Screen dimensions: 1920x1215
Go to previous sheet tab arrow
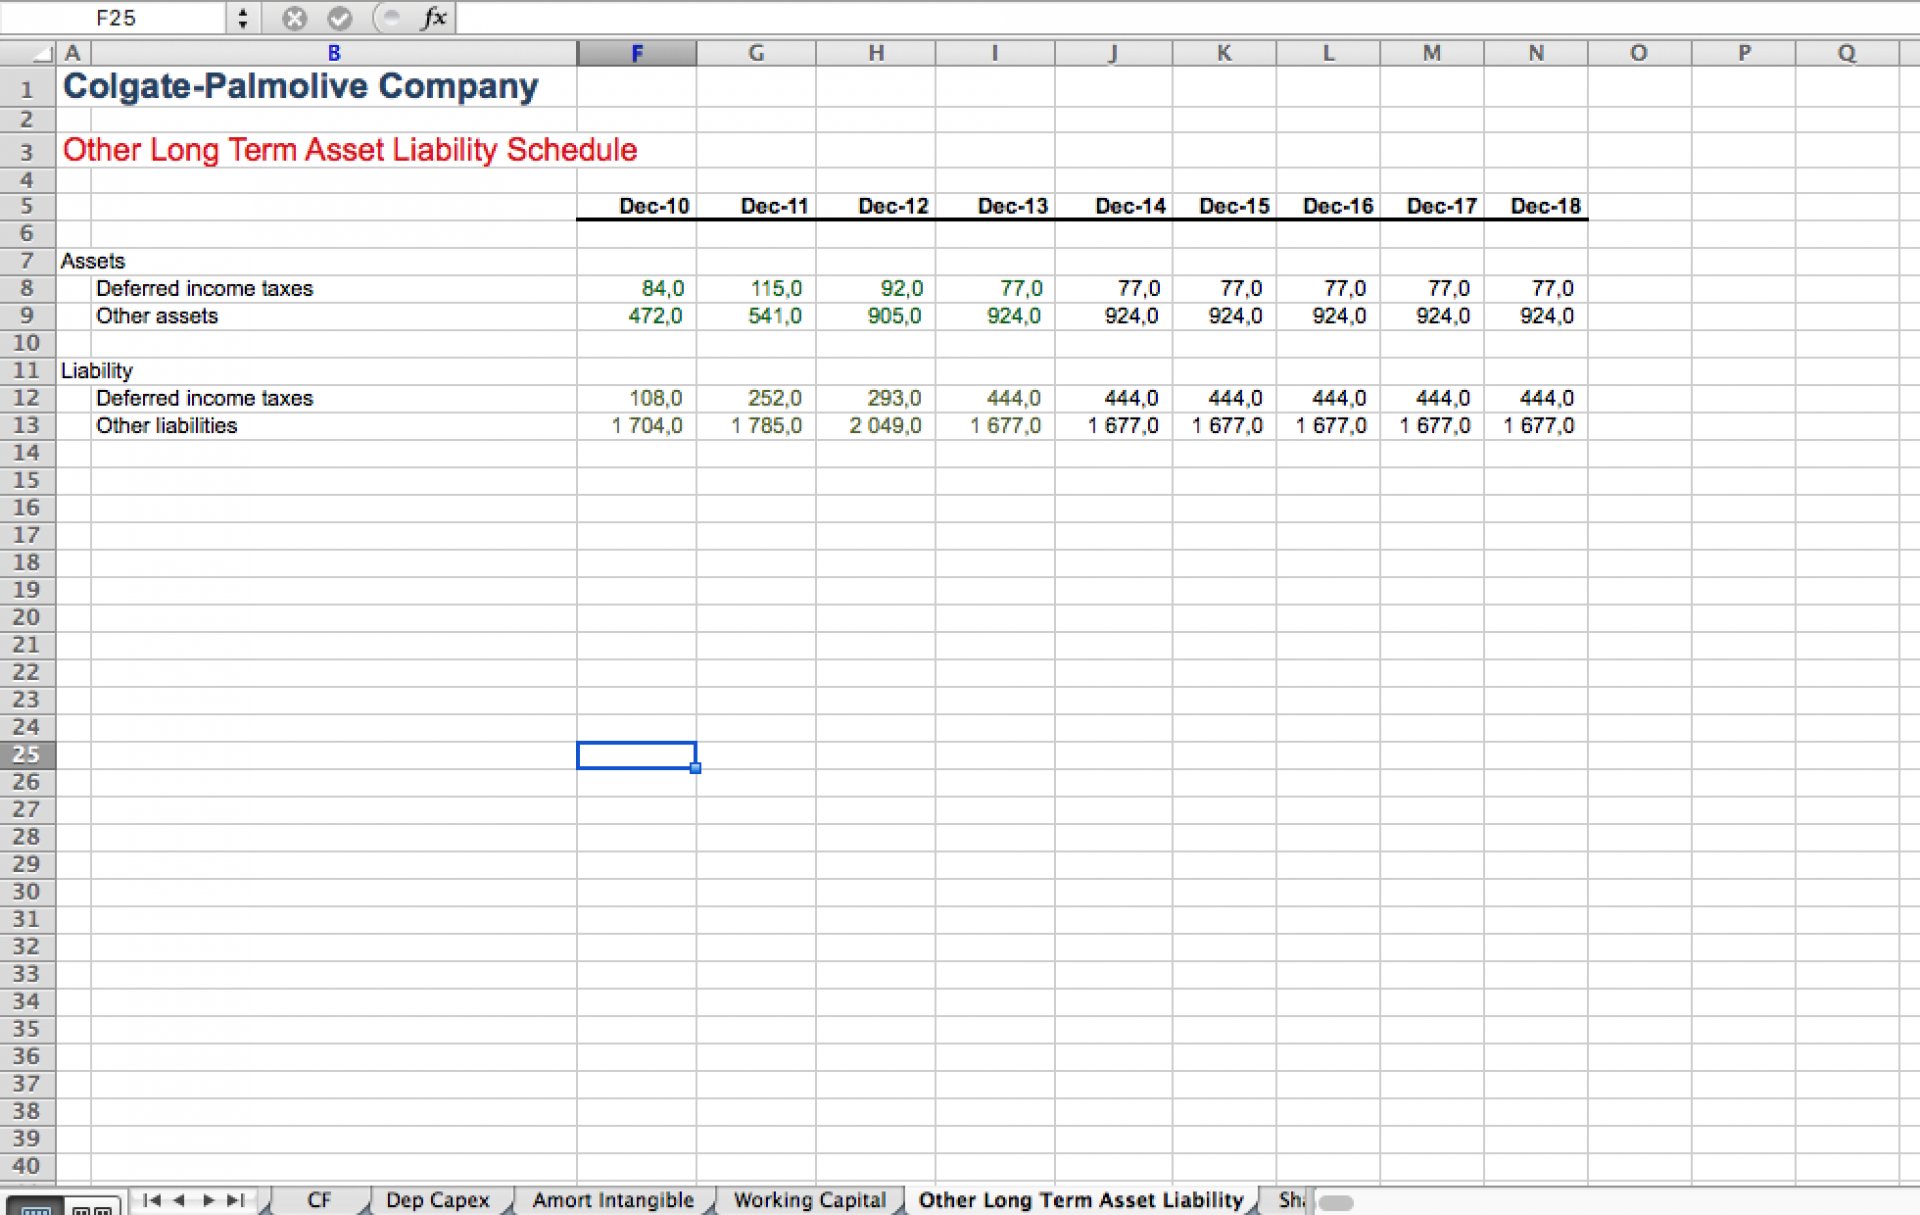coord(180,1200)
